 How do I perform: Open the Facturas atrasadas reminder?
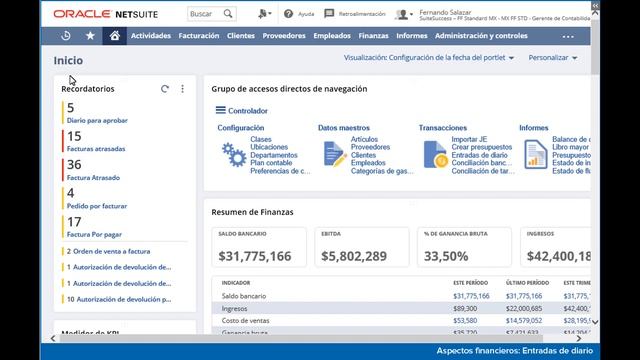(x=96, y=149)
